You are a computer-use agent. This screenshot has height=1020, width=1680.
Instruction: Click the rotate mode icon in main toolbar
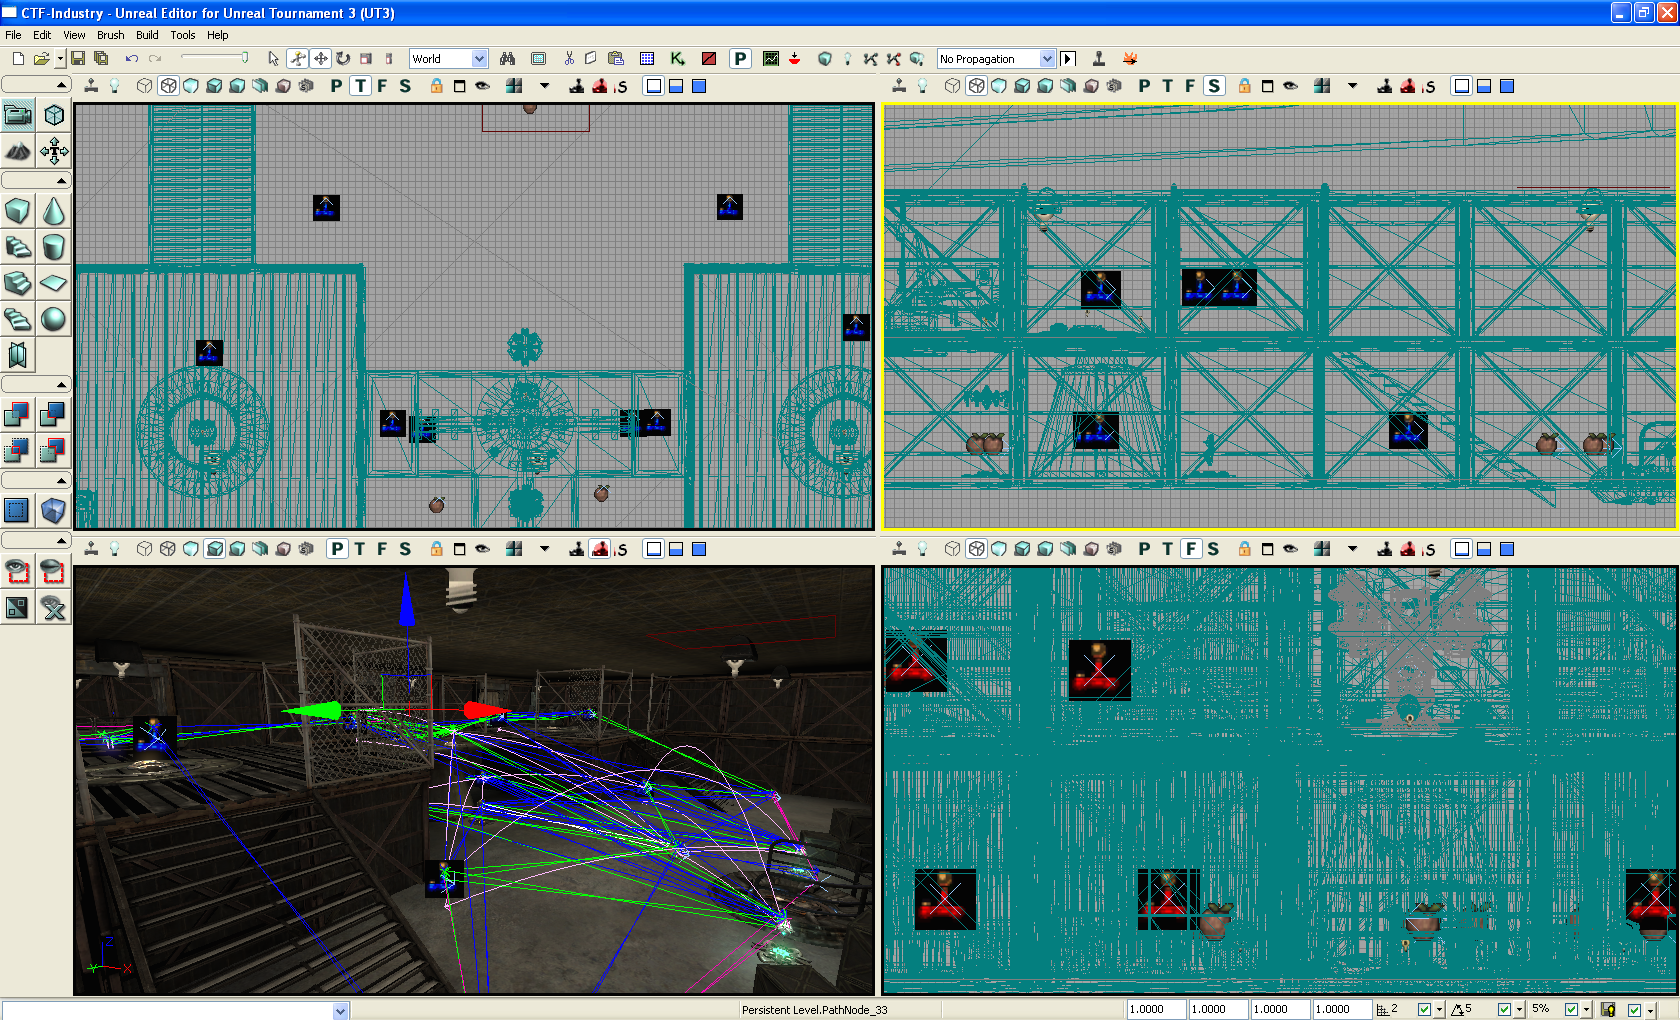[x=343, y=59]
